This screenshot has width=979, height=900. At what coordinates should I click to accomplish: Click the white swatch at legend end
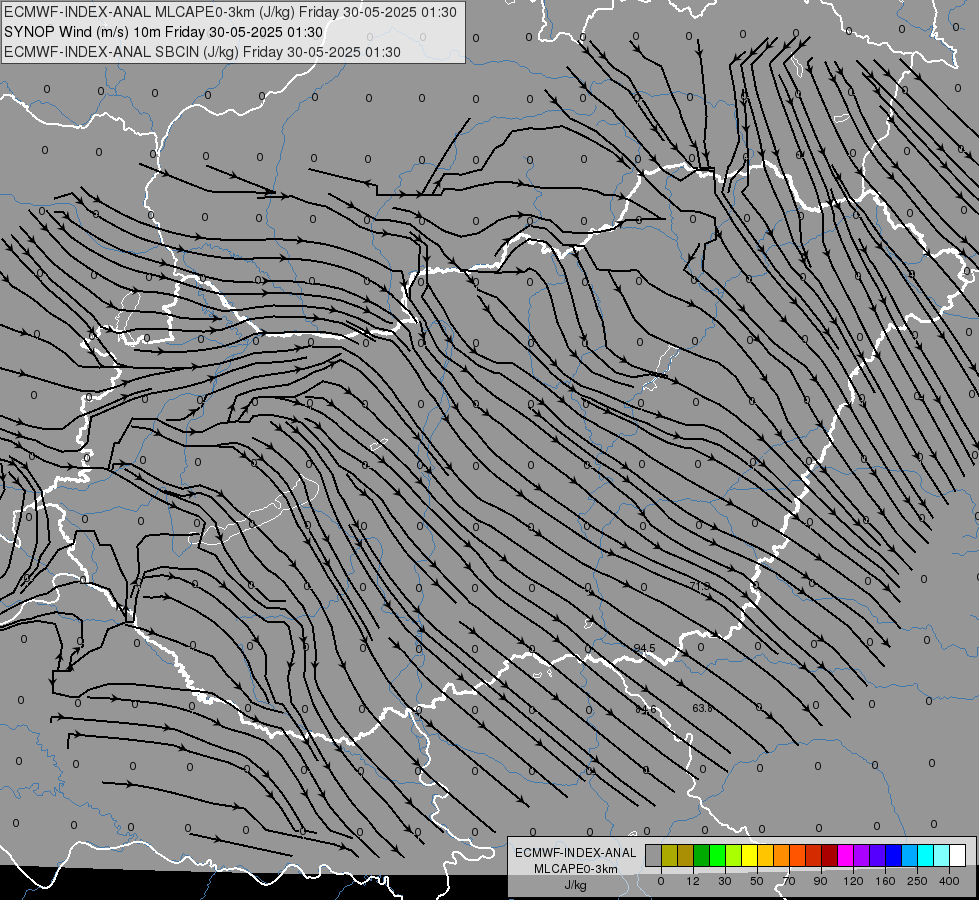click(958, 855)
